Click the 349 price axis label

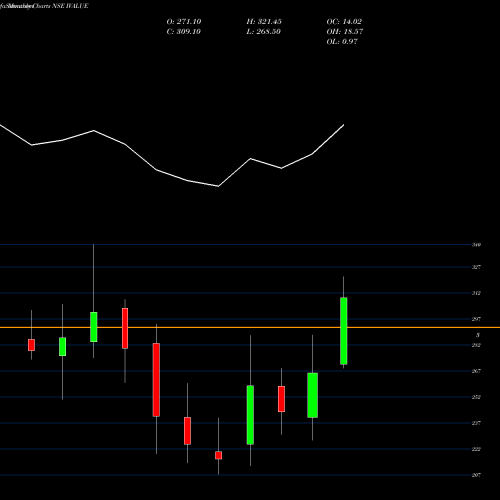pos(476,245)
